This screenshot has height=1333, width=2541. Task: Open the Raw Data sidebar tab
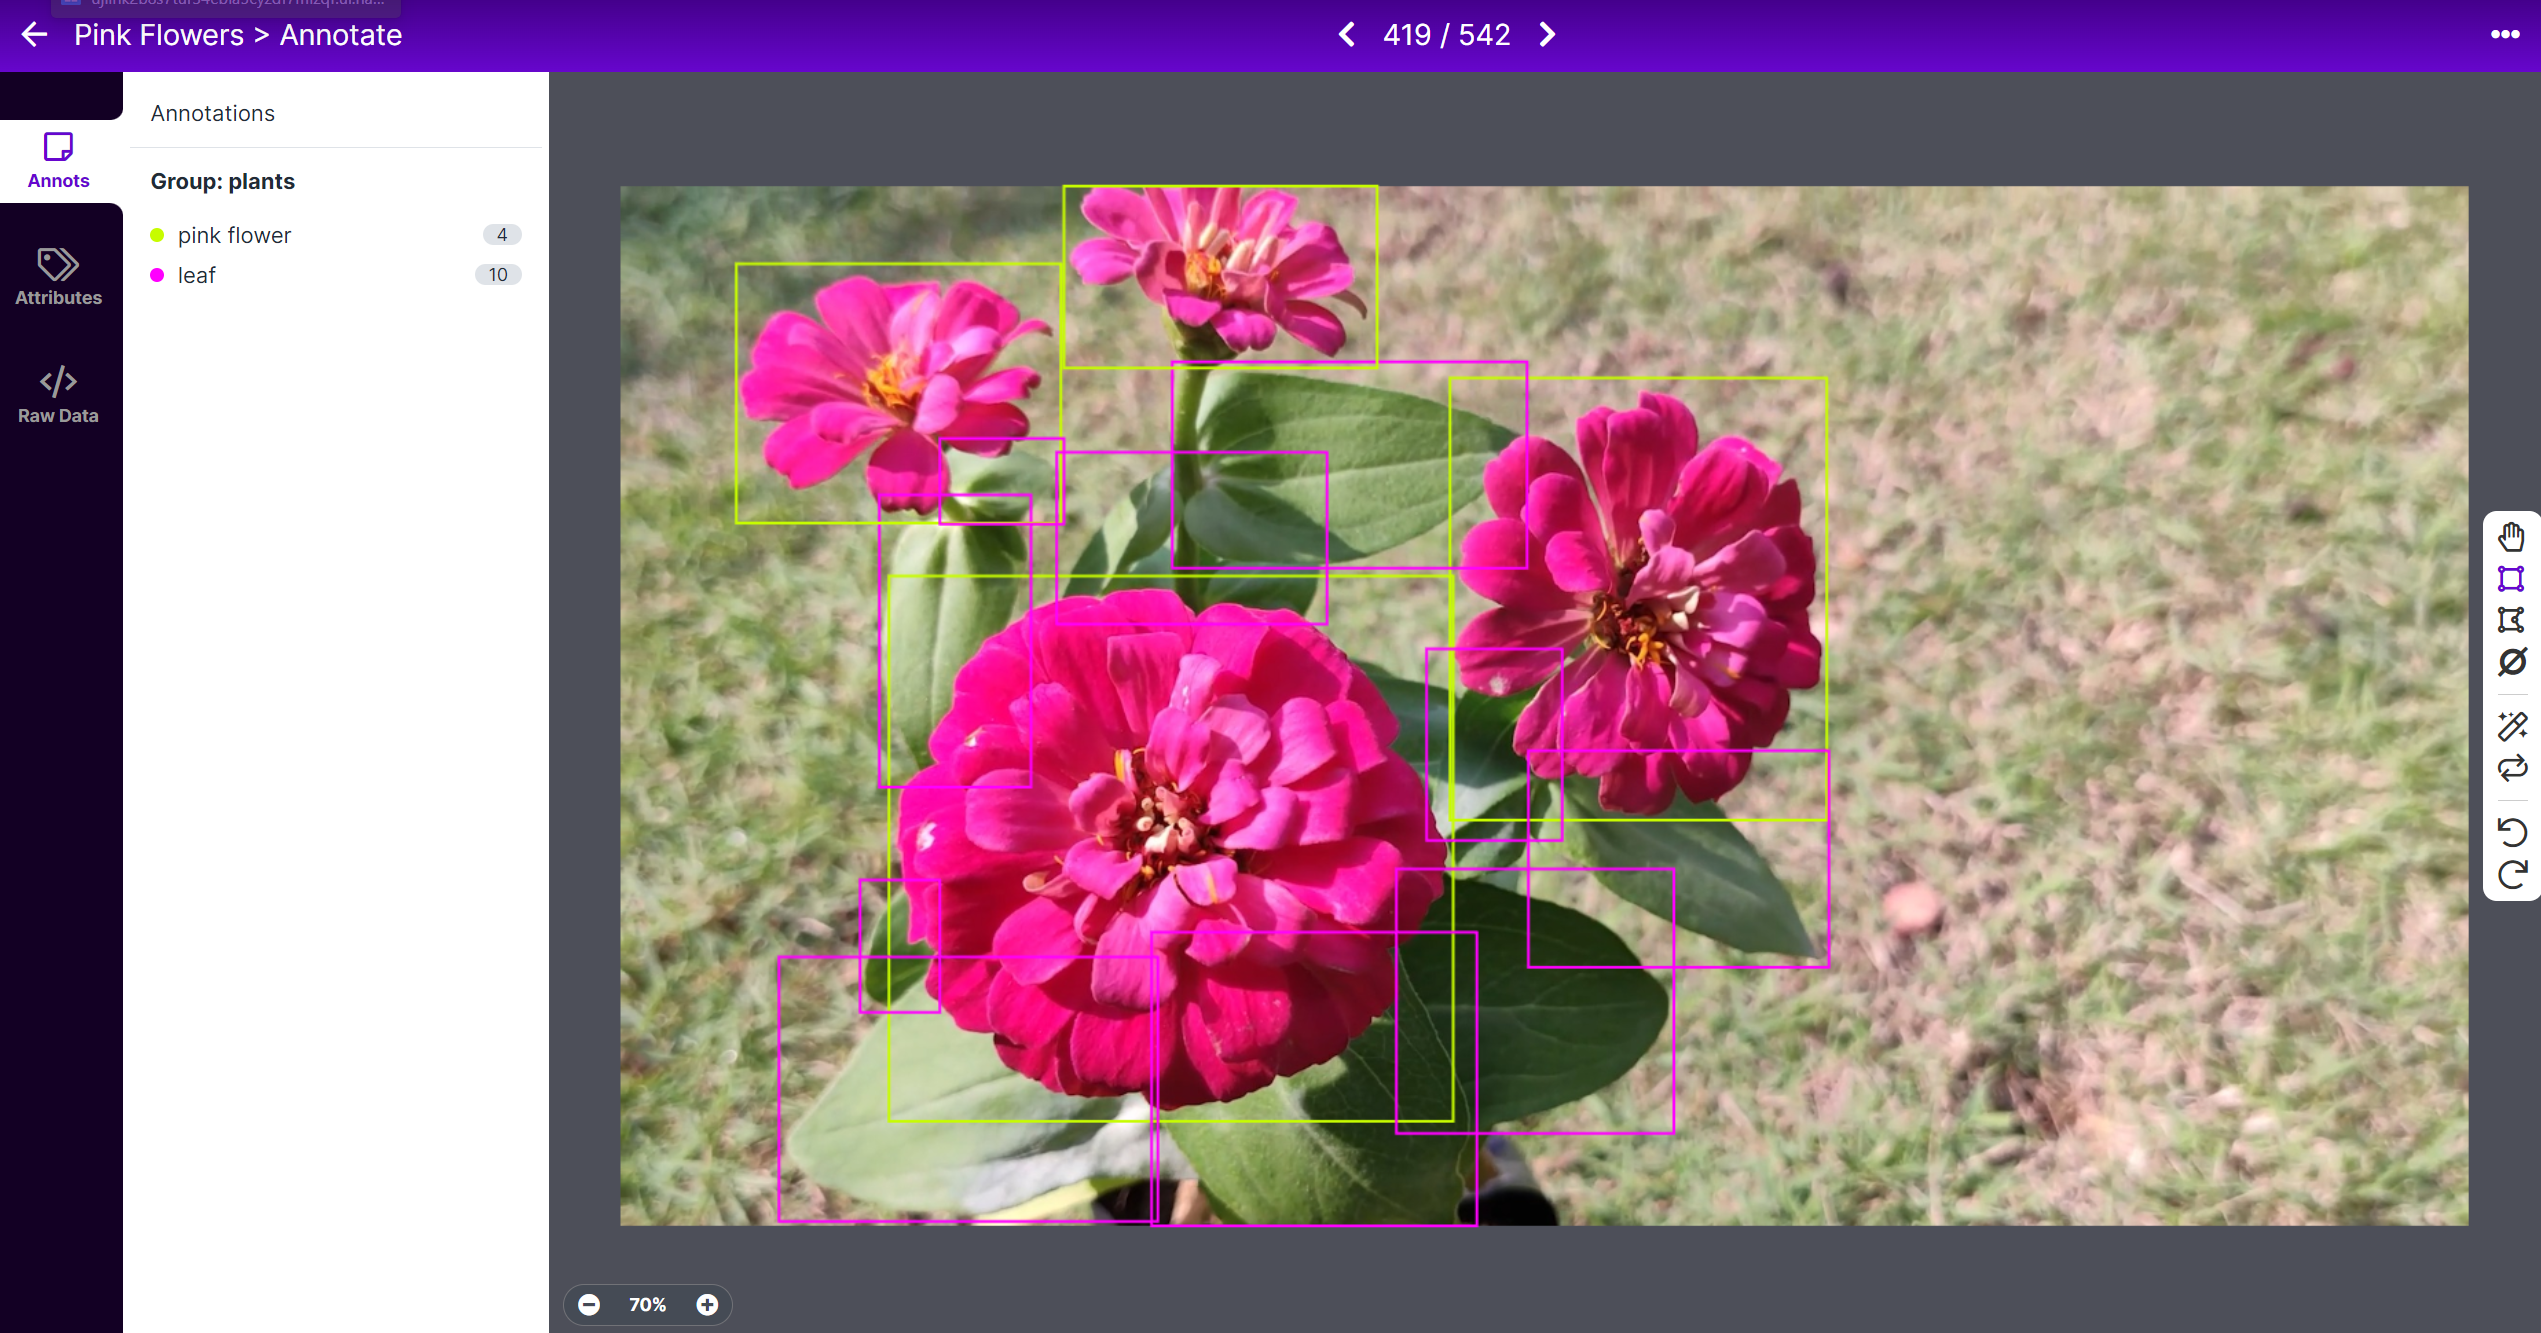click(x=59, y=395)
